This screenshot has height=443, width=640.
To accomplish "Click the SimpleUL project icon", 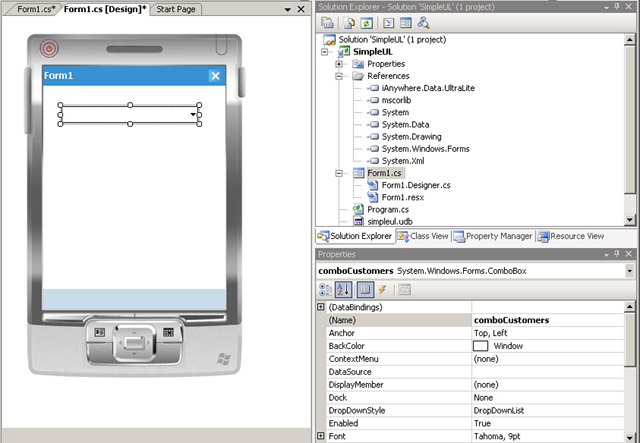I will [x=344, y=51].
